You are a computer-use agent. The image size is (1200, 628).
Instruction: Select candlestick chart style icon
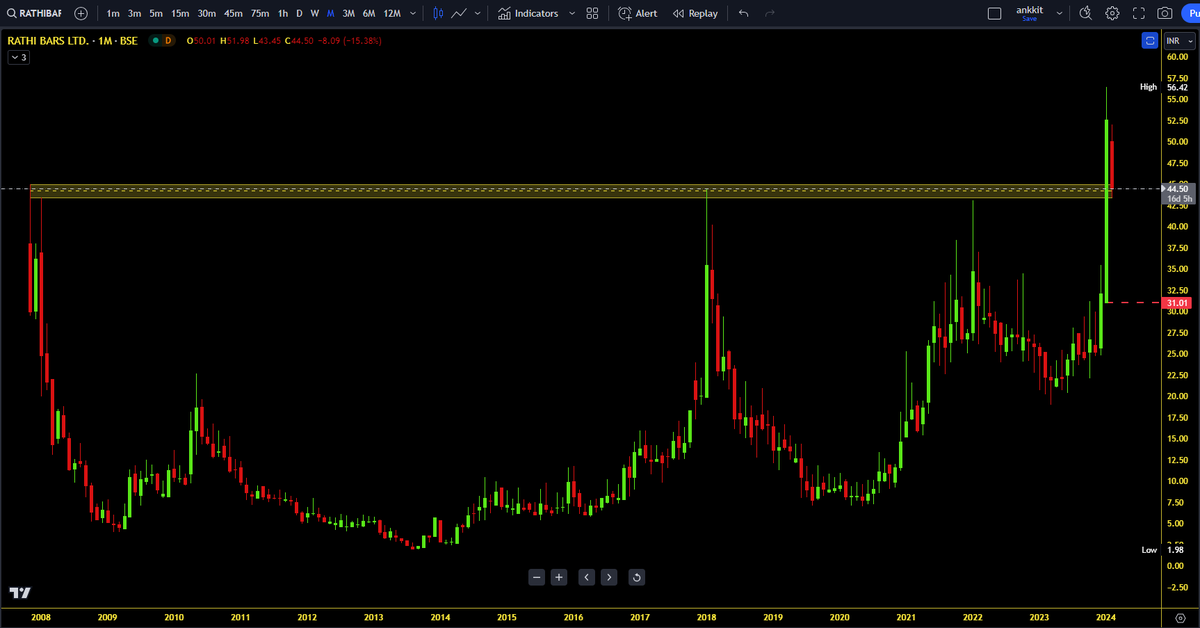click(x=438, y=14)
